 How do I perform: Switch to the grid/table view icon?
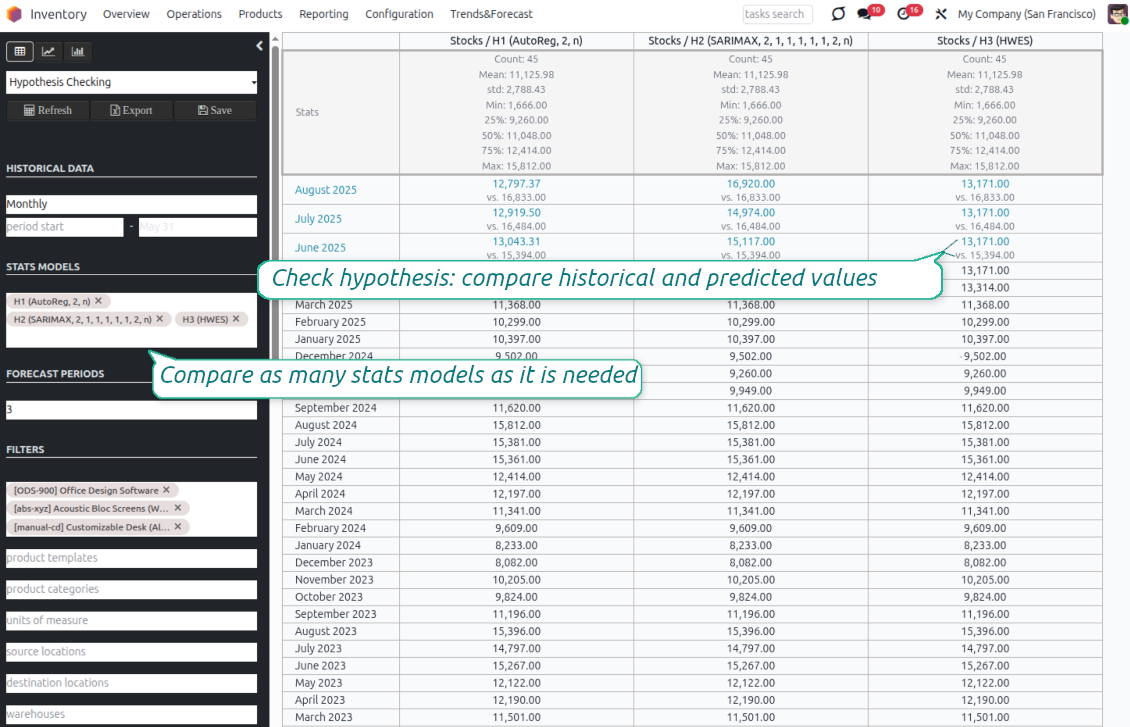(x=19, y=51)
